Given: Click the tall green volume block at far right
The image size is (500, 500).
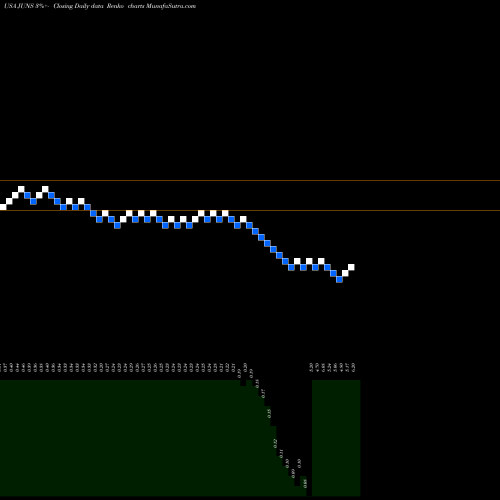Looking at the screenshot, I should [x=336, y=438].
